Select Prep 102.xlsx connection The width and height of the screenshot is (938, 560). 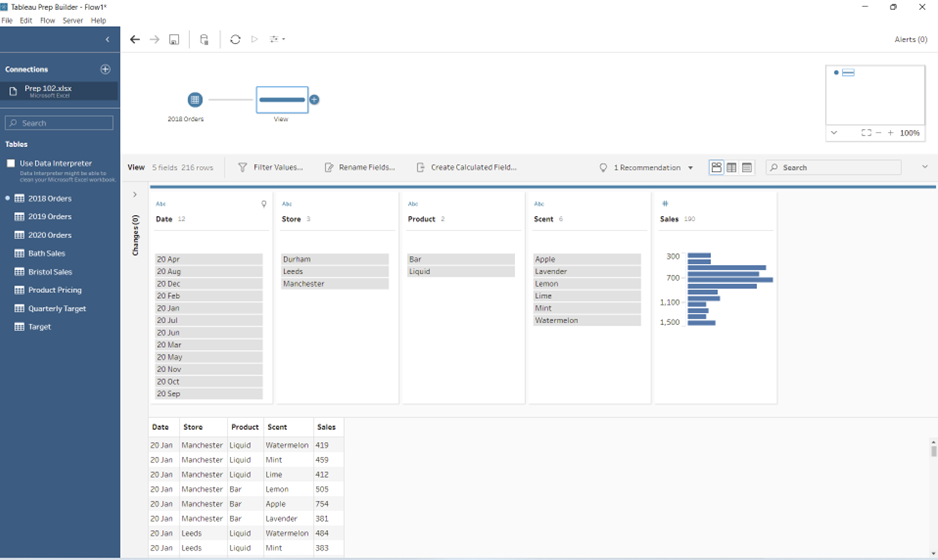(60, 91)
